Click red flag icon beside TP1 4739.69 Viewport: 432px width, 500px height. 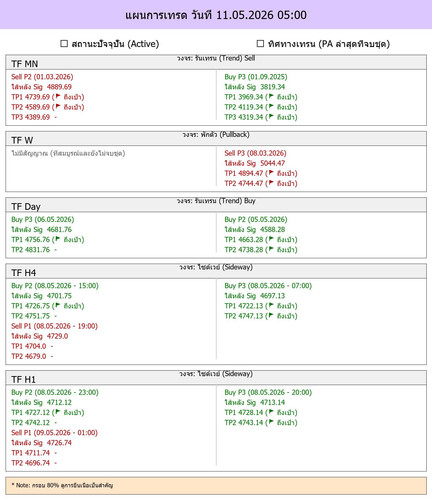(58, 96)
